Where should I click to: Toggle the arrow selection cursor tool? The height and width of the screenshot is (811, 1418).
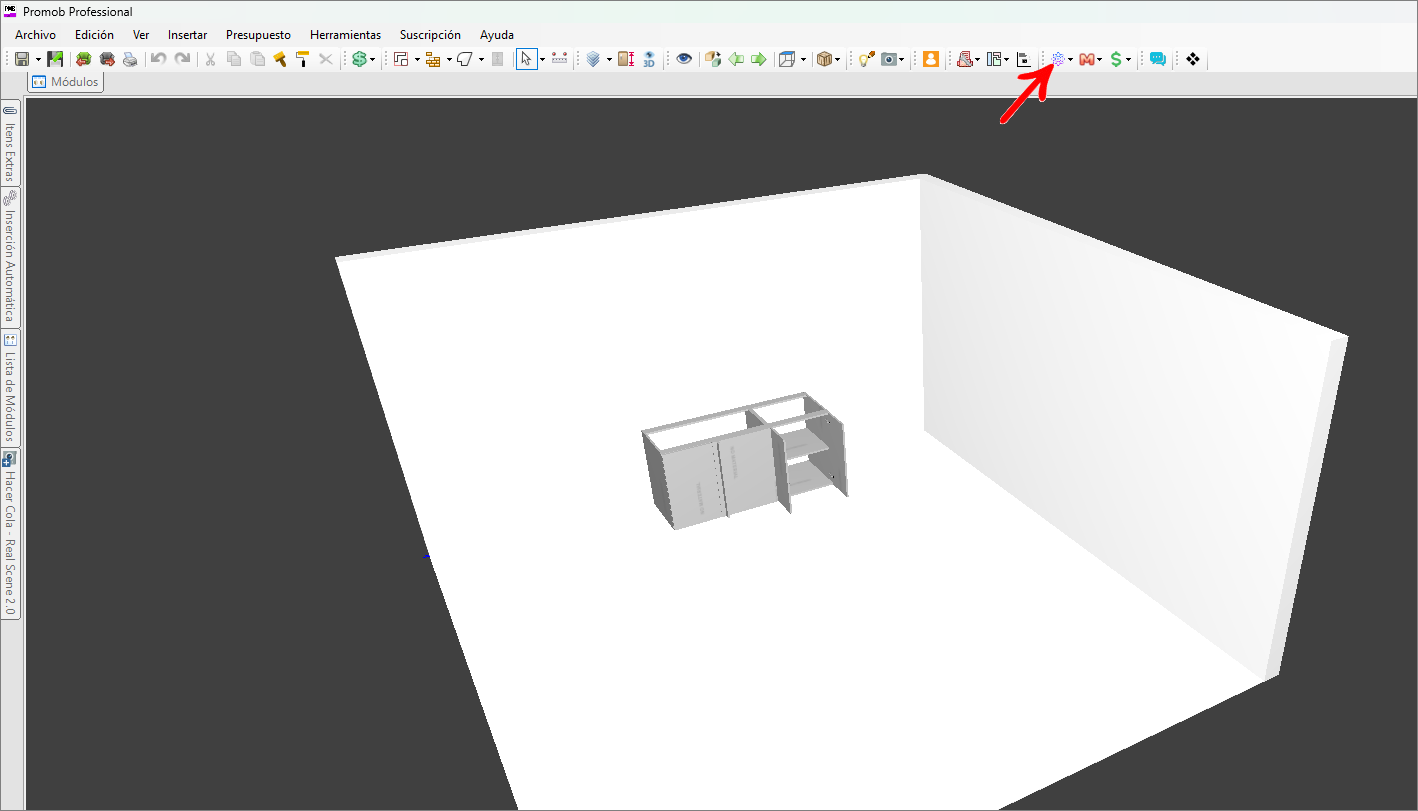pos(526,60)
